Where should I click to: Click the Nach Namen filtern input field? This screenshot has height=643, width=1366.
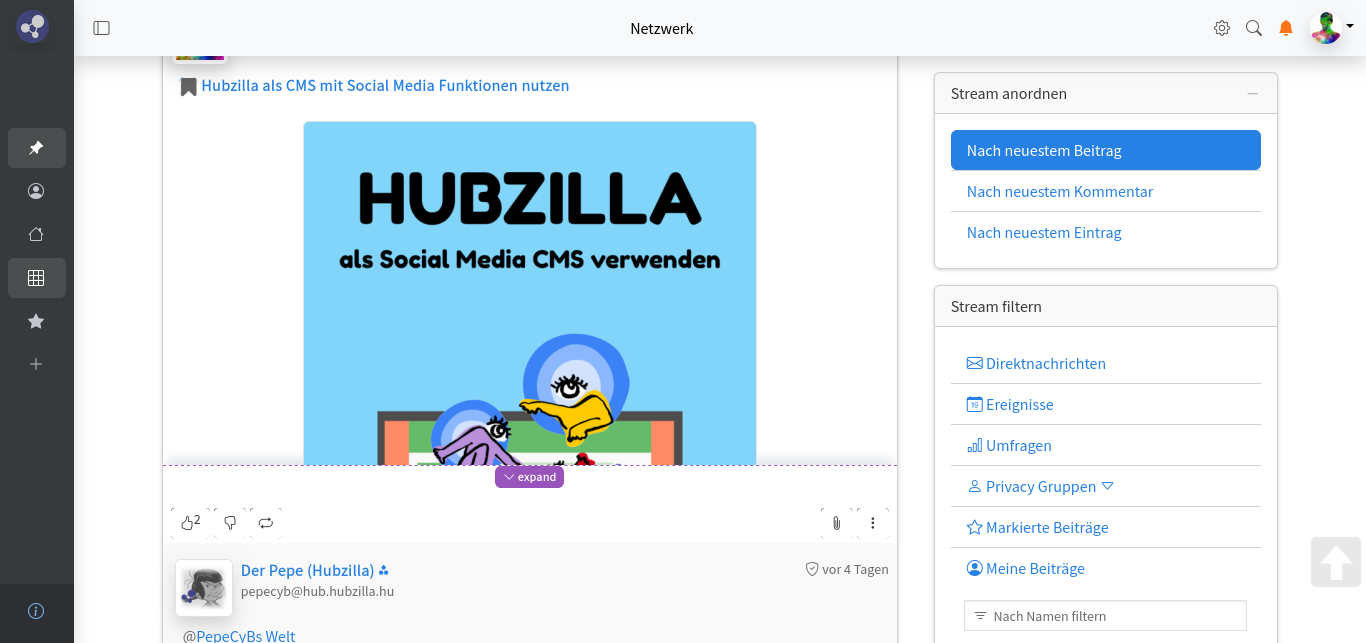[x=1105, y=616]
